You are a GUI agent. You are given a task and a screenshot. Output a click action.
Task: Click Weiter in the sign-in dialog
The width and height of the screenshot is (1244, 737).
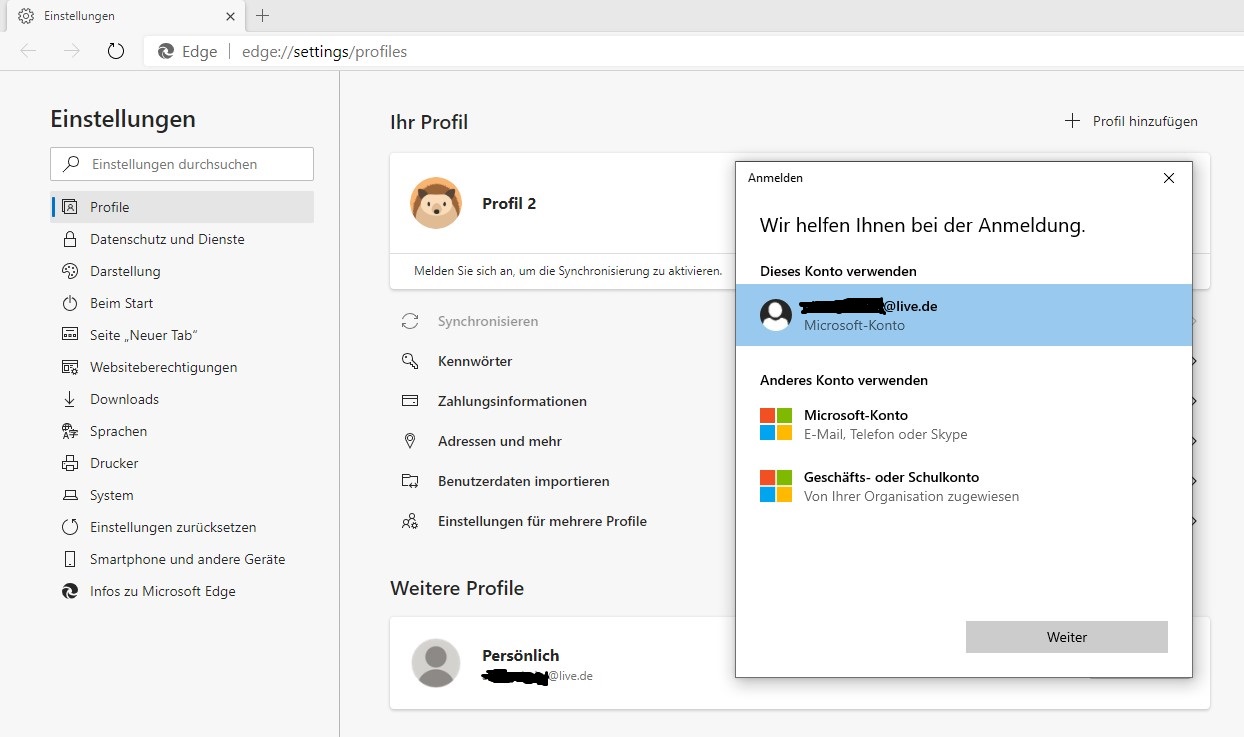point(1067,637)
